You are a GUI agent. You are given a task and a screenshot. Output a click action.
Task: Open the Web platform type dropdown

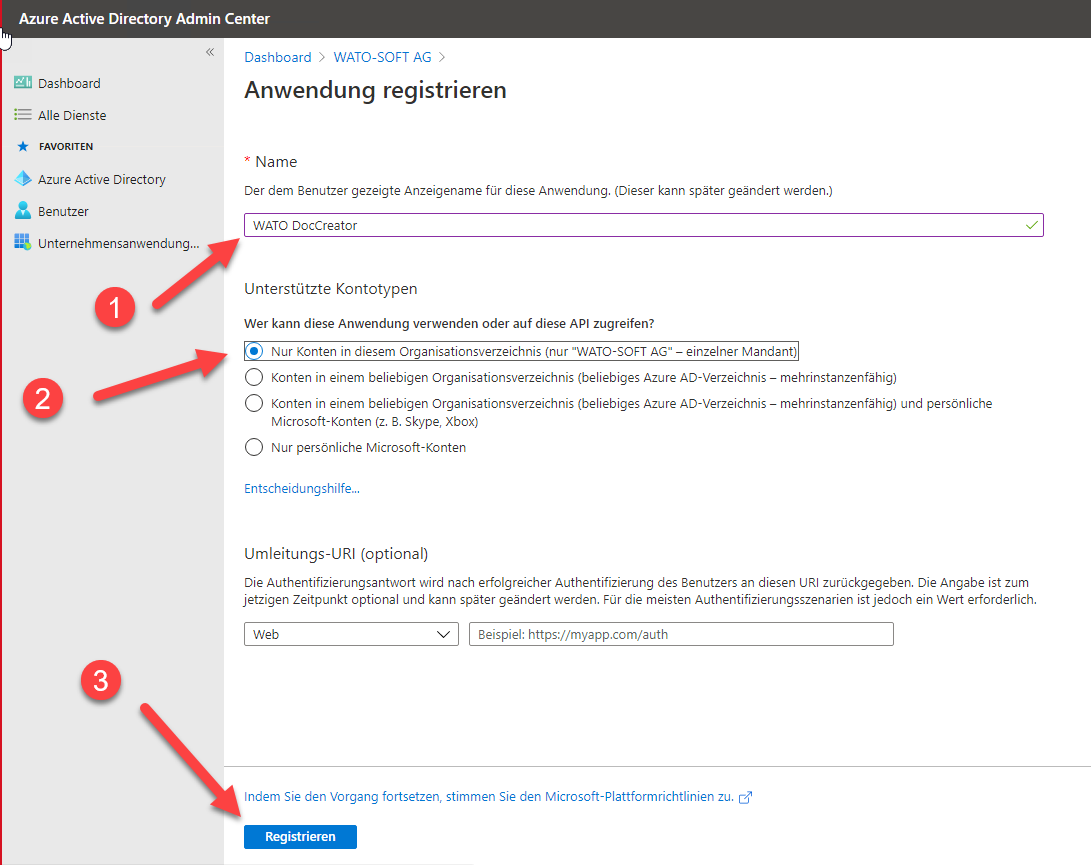tap(350, 634)
